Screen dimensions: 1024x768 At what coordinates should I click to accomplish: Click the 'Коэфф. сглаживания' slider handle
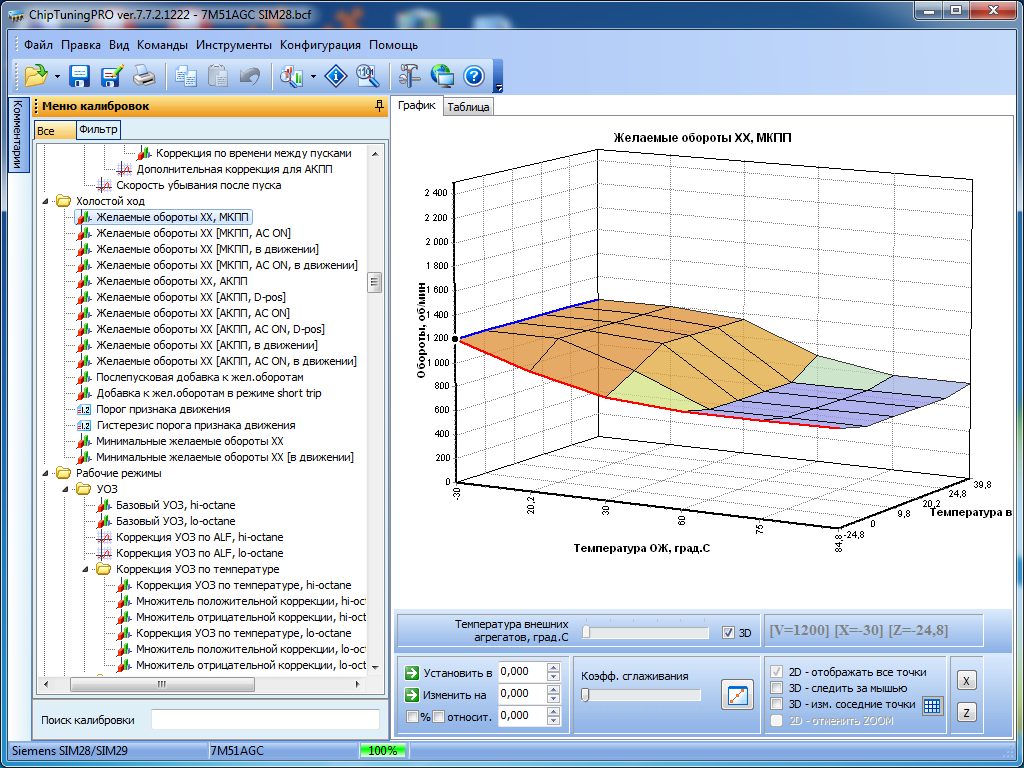click(x=585, y=694)
